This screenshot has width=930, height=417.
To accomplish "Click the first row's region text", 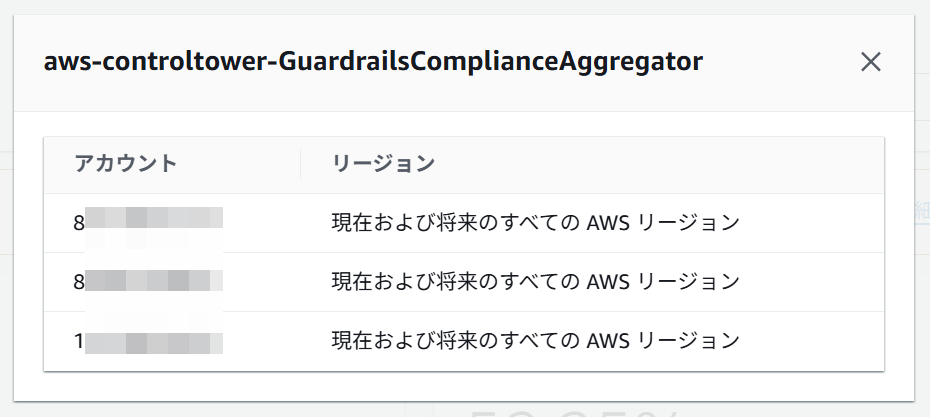I will 535,222.
